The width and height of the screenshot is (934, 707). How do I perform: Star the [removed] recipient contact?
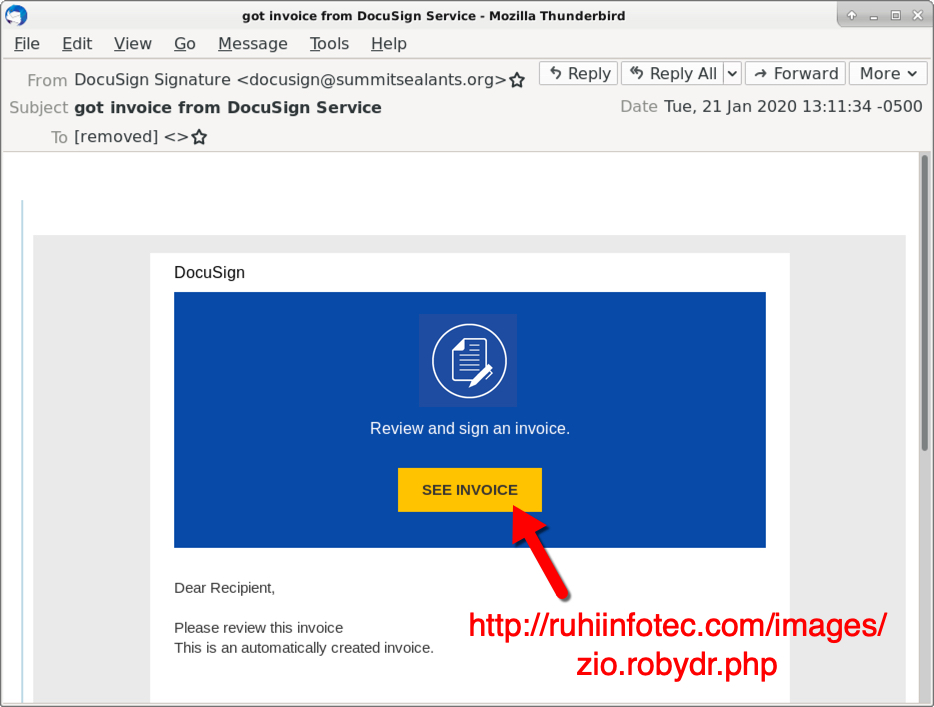point(200,137)
